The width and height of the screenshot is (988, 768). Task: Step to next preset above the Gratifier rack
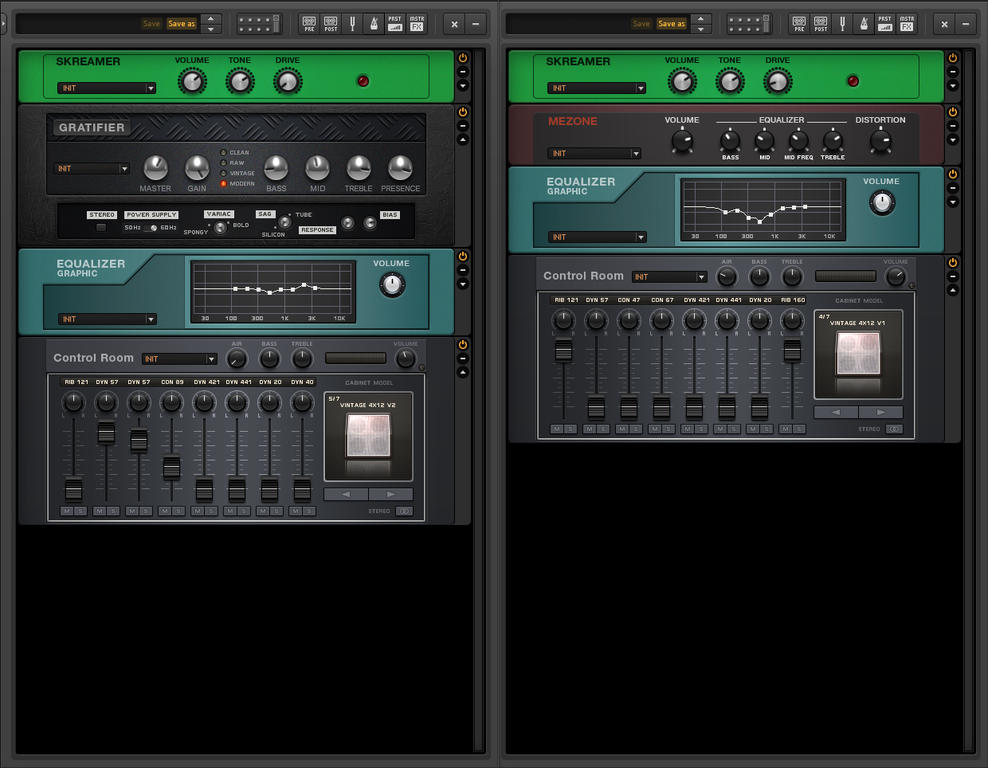point(210,29)
